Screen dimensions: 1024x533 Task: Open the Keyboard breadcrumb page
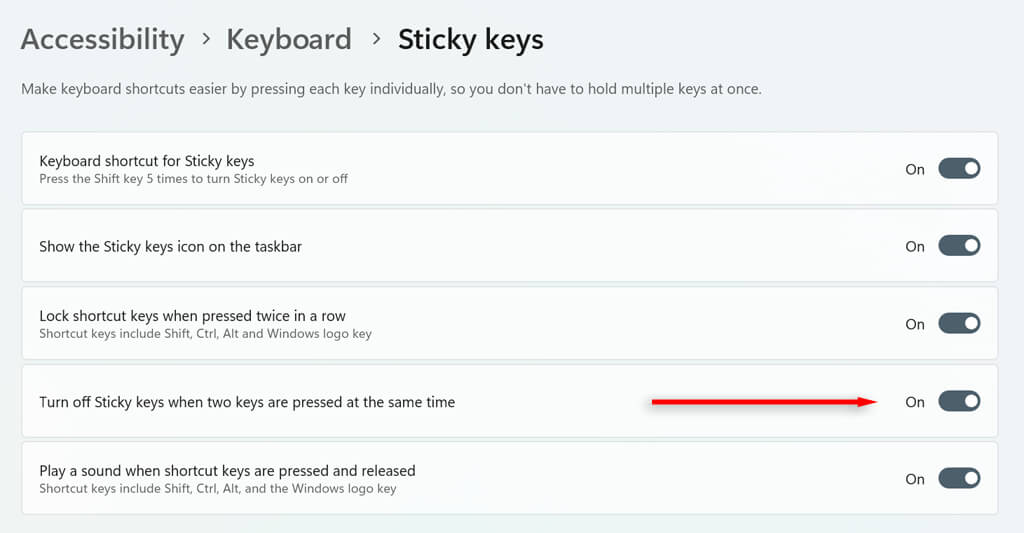(288, 40)
